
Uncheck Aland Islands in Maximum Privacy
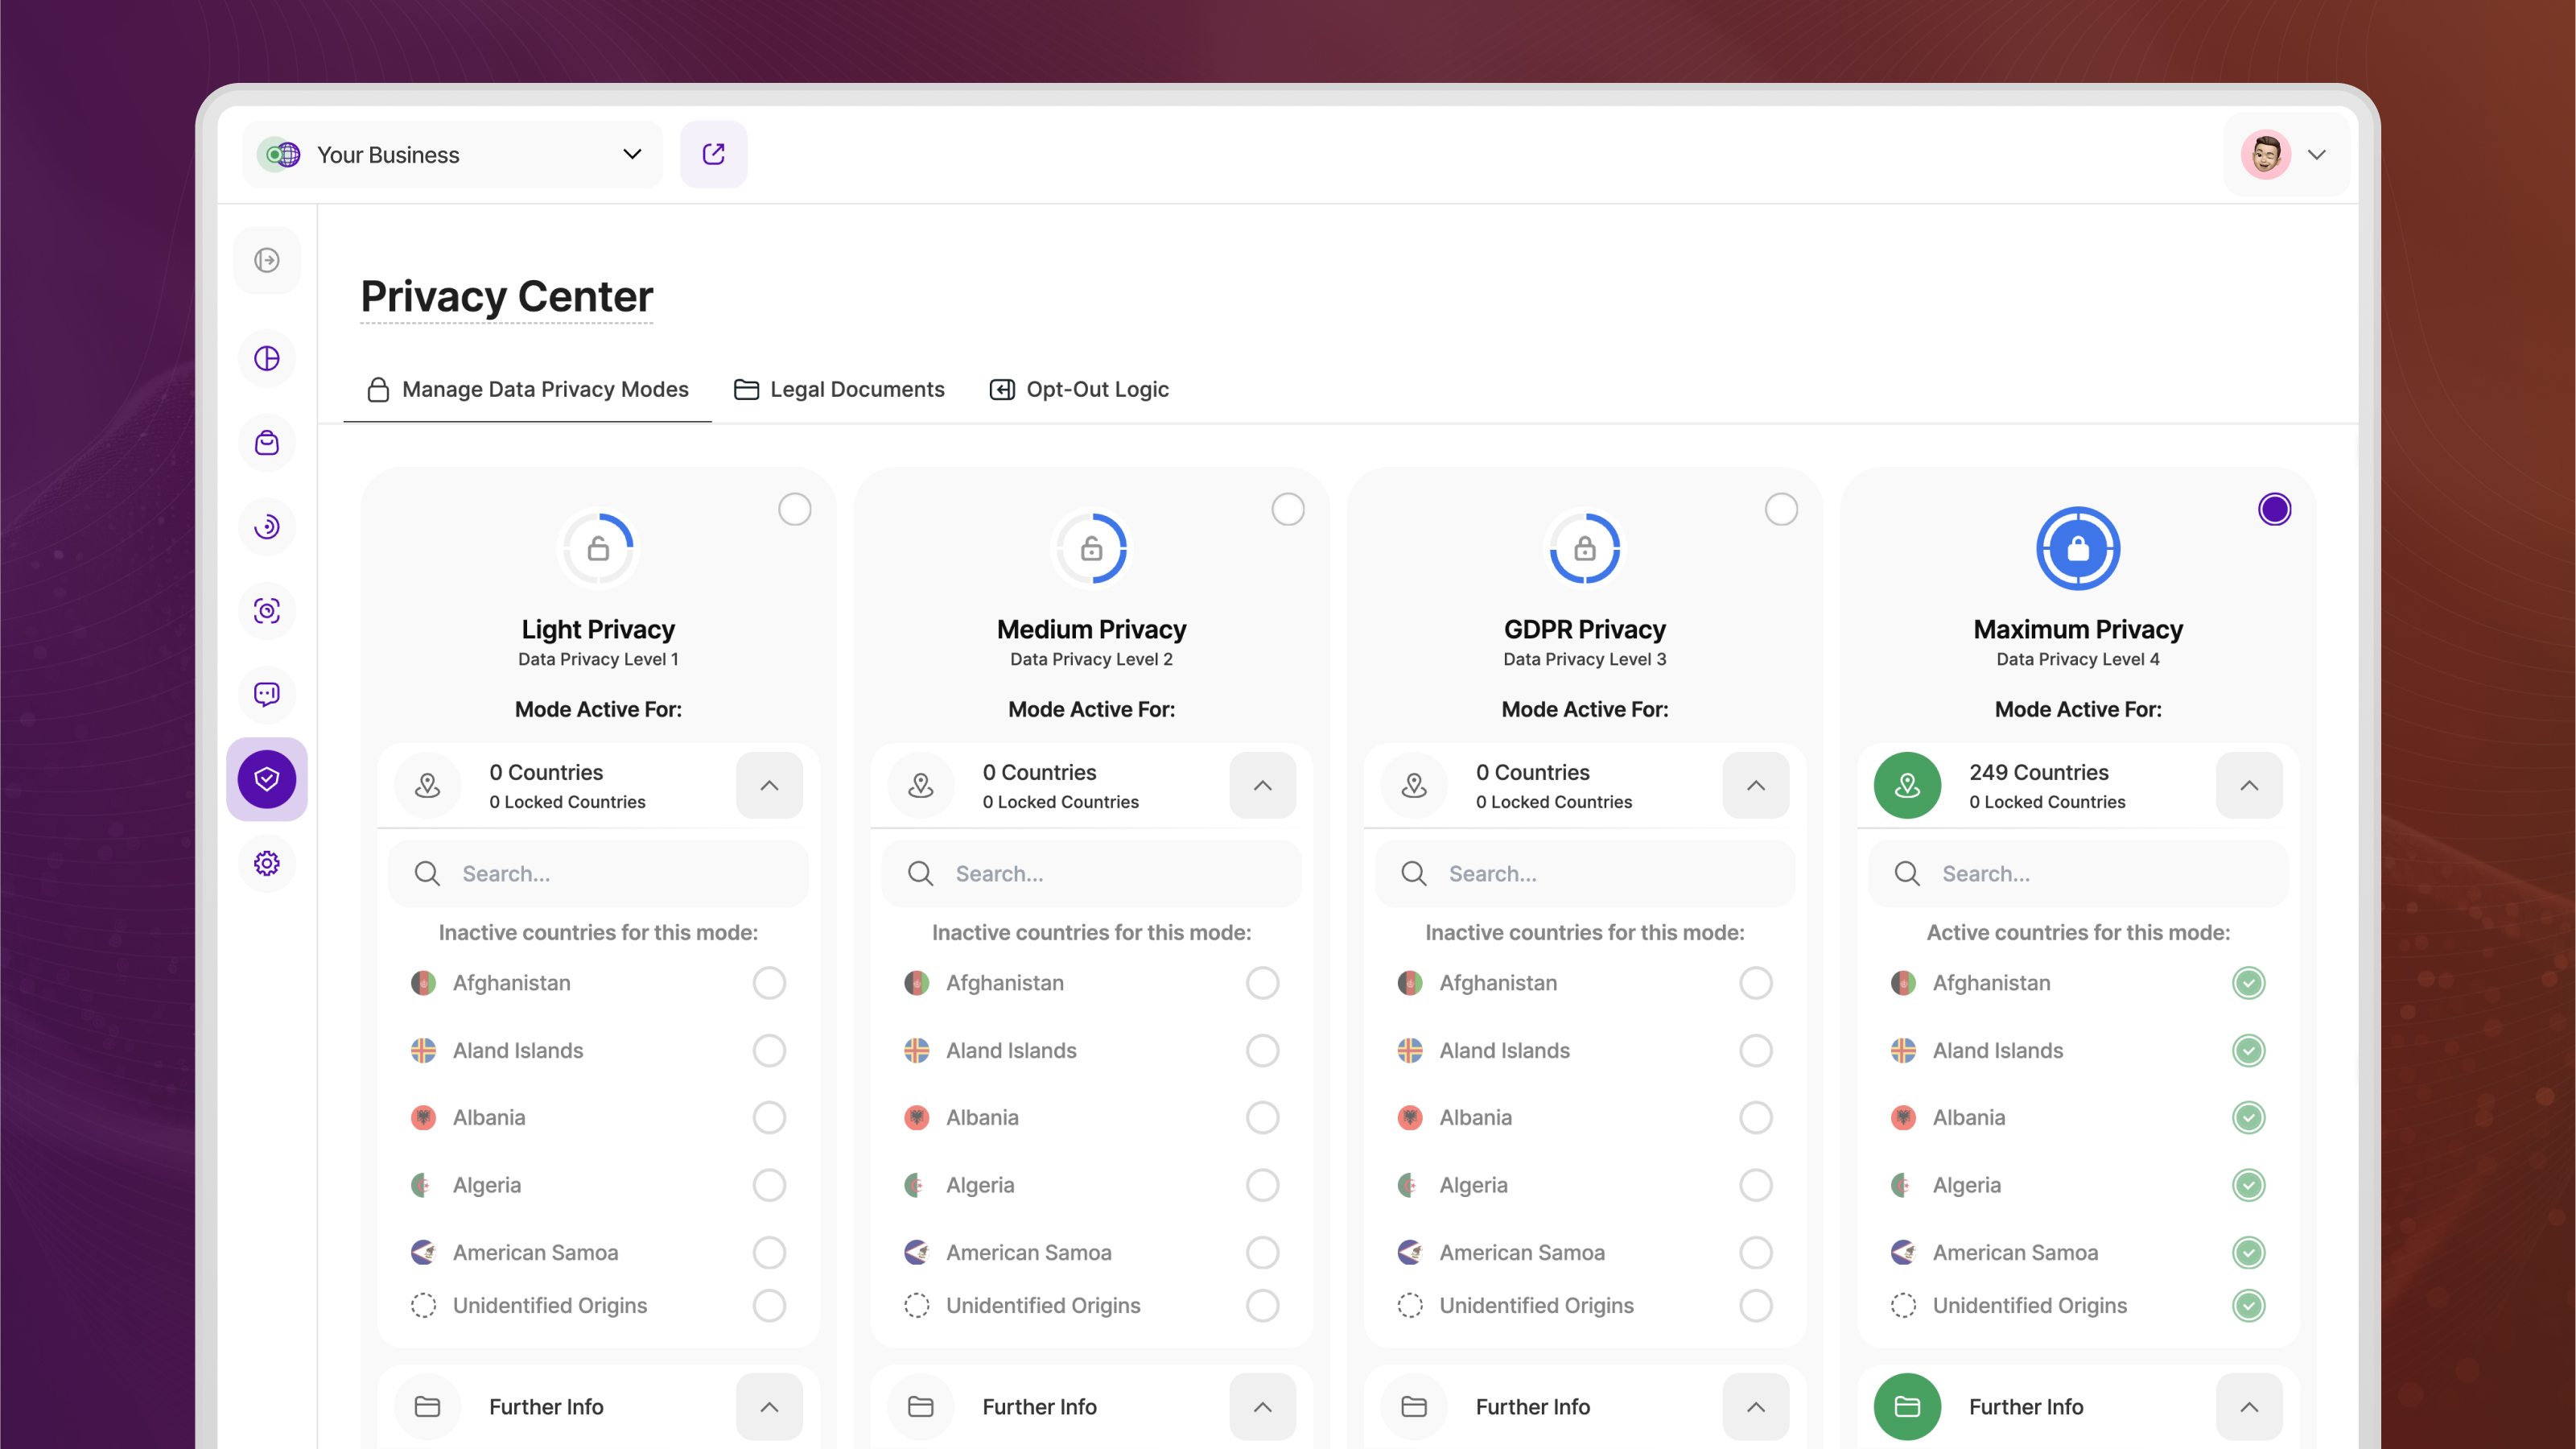pos(2248,1050)
